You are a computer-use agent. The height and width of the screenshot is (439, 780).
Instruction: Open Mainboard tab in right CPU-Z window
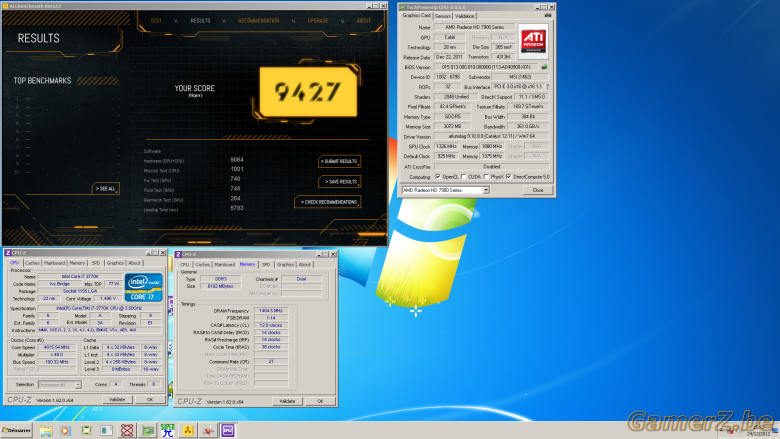pos(224,265)
